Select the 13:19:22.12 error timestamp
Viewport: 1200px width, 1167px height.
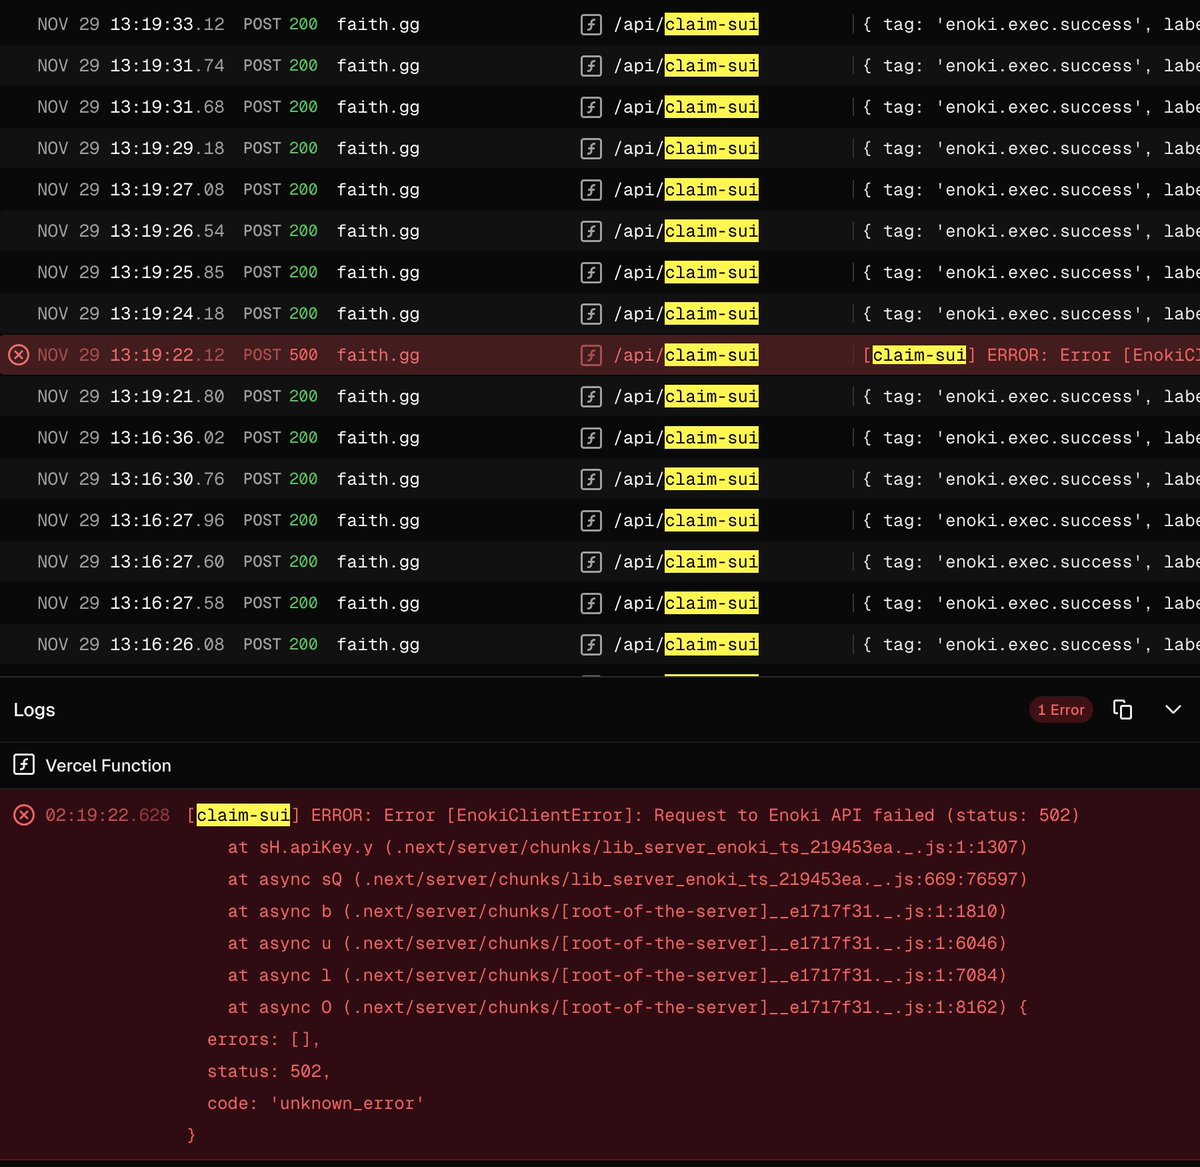click(x=131, y=355)
